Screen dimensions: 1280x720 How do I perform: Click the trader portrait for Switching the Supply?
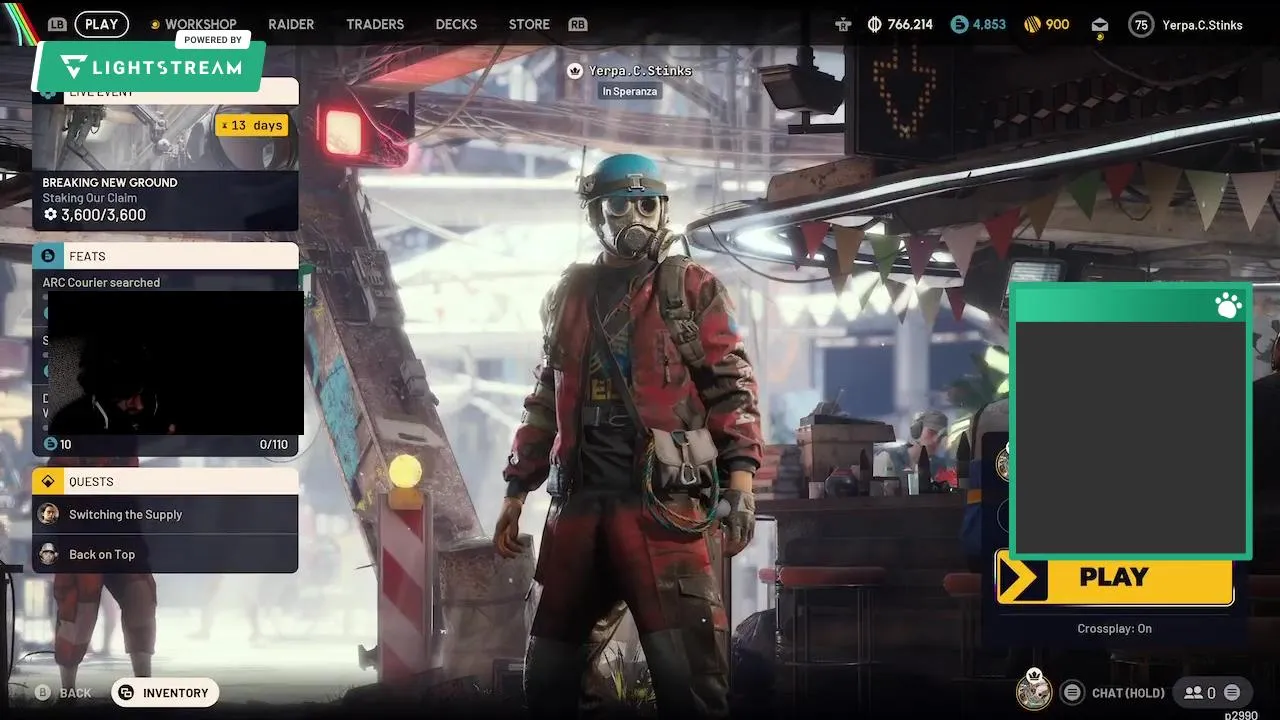click(x=48, y=514)
